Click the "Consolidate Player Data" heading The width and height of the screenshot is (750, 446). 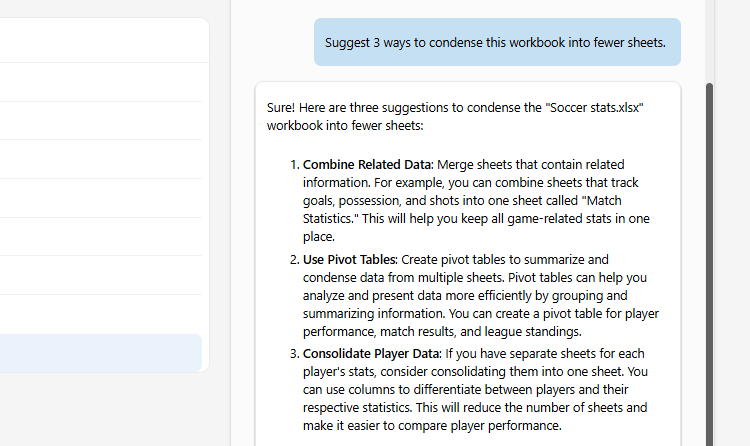coord(370,354)
